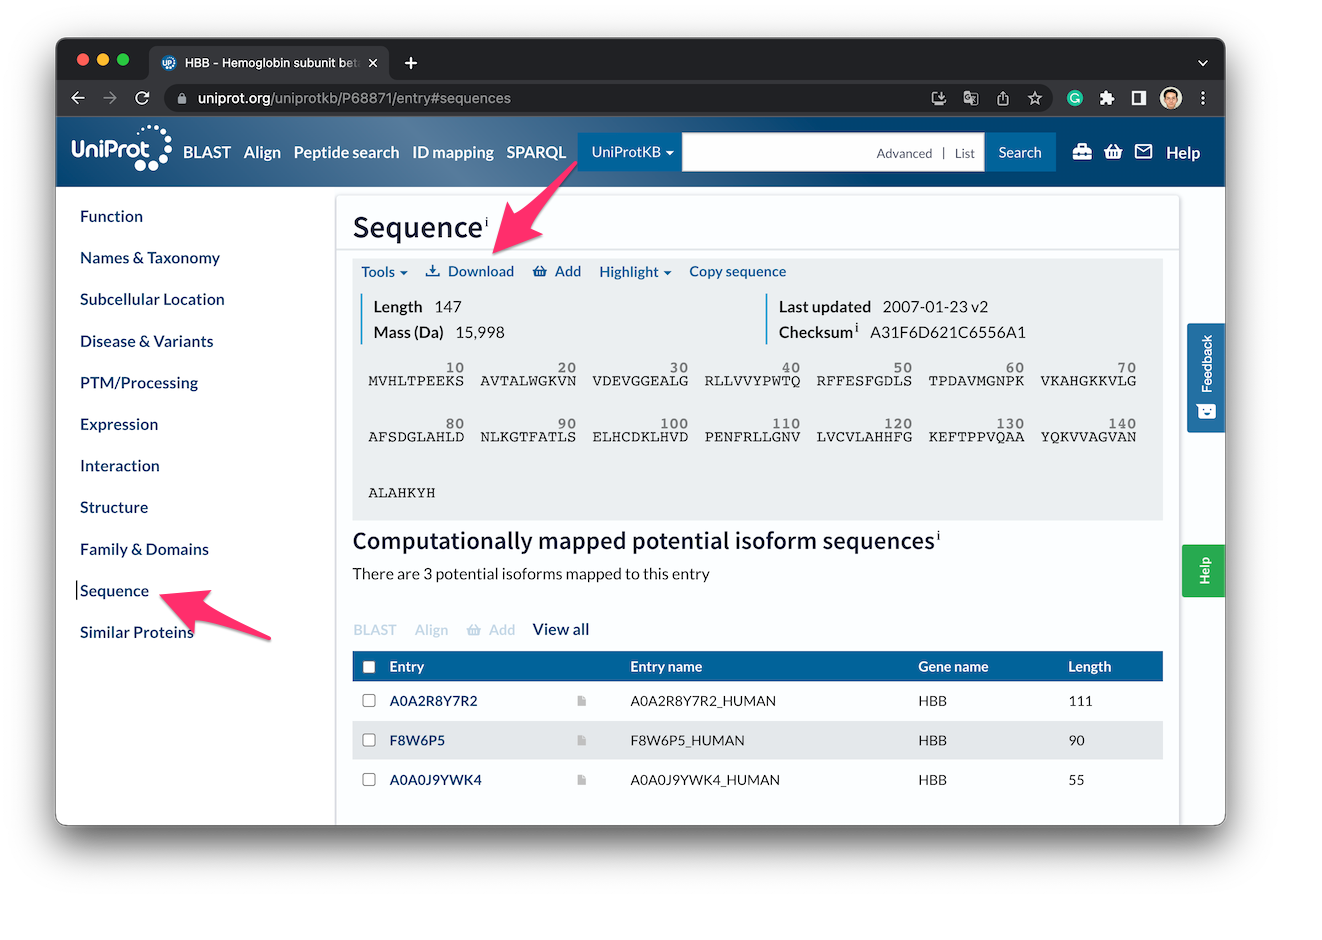The height and width of the screenshot is (940, 1322).
Task: Go to Function section in sidebar
Action: tap(111, 216)
